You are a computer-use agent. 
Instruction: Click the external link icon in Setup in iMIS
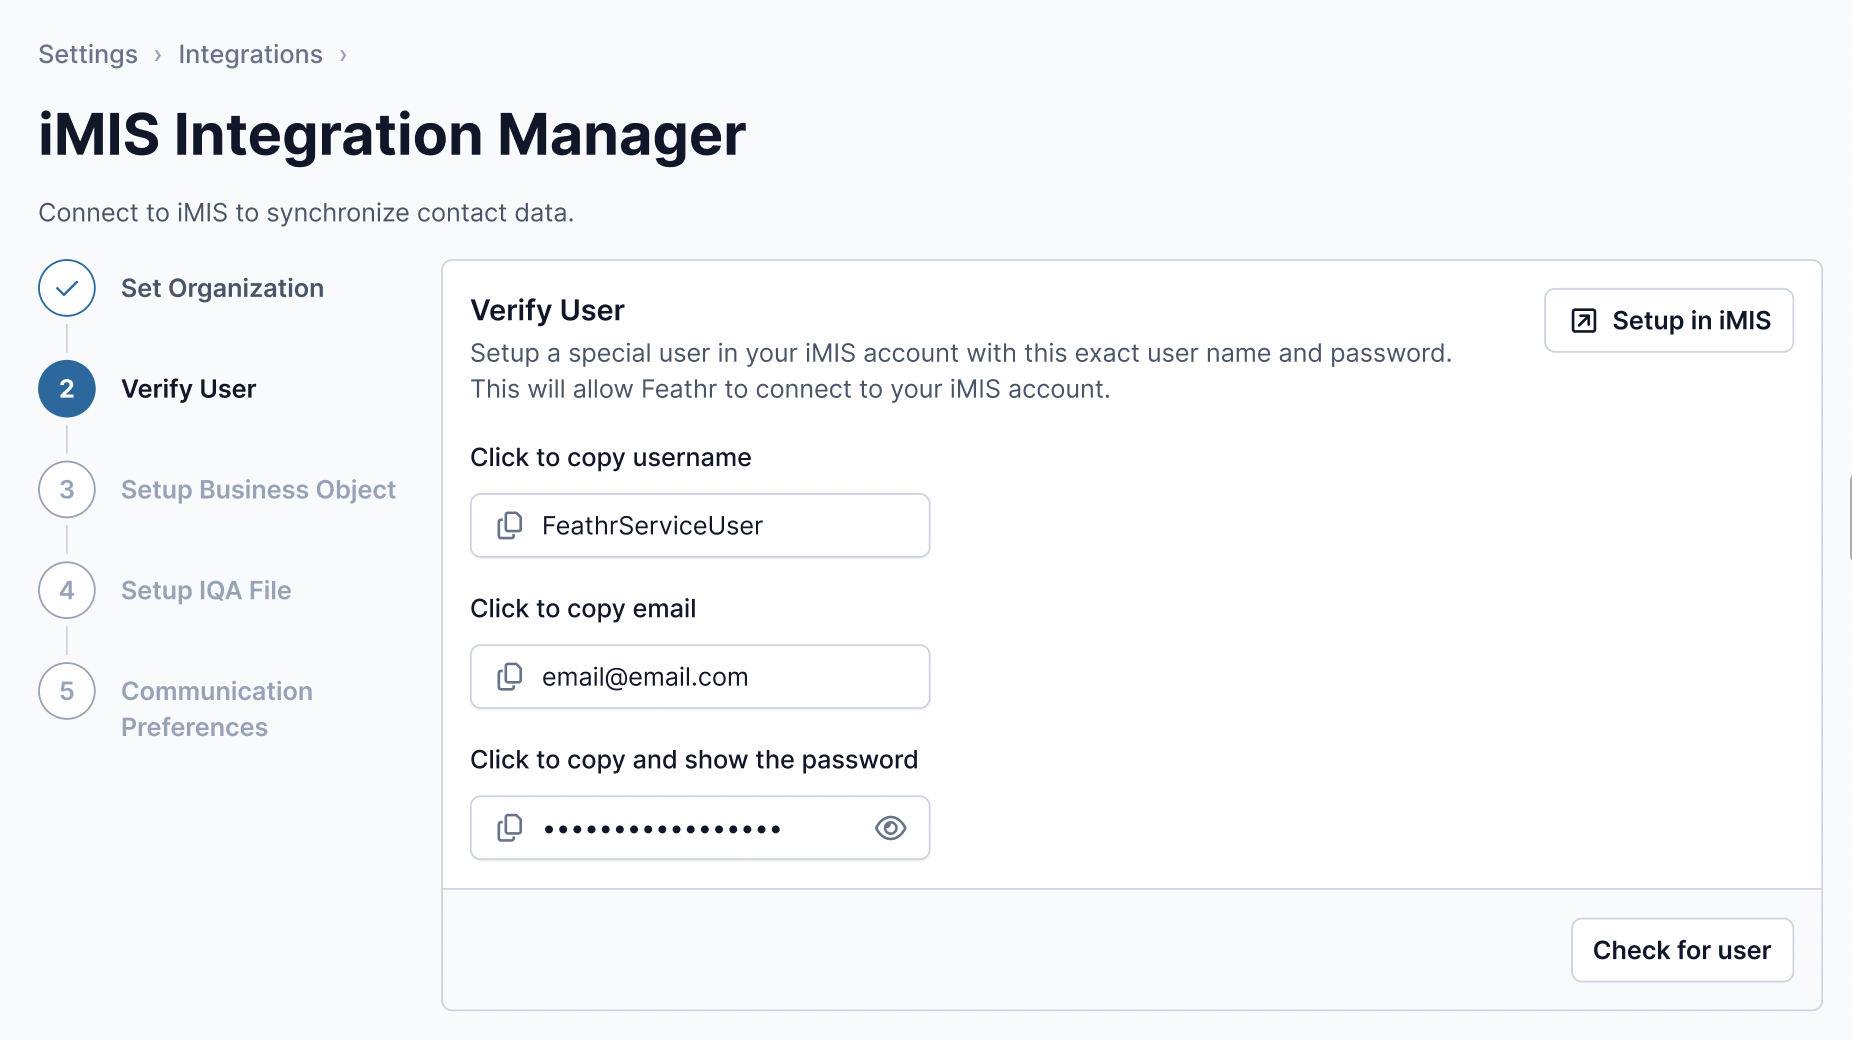click(x=1584, y=321)
